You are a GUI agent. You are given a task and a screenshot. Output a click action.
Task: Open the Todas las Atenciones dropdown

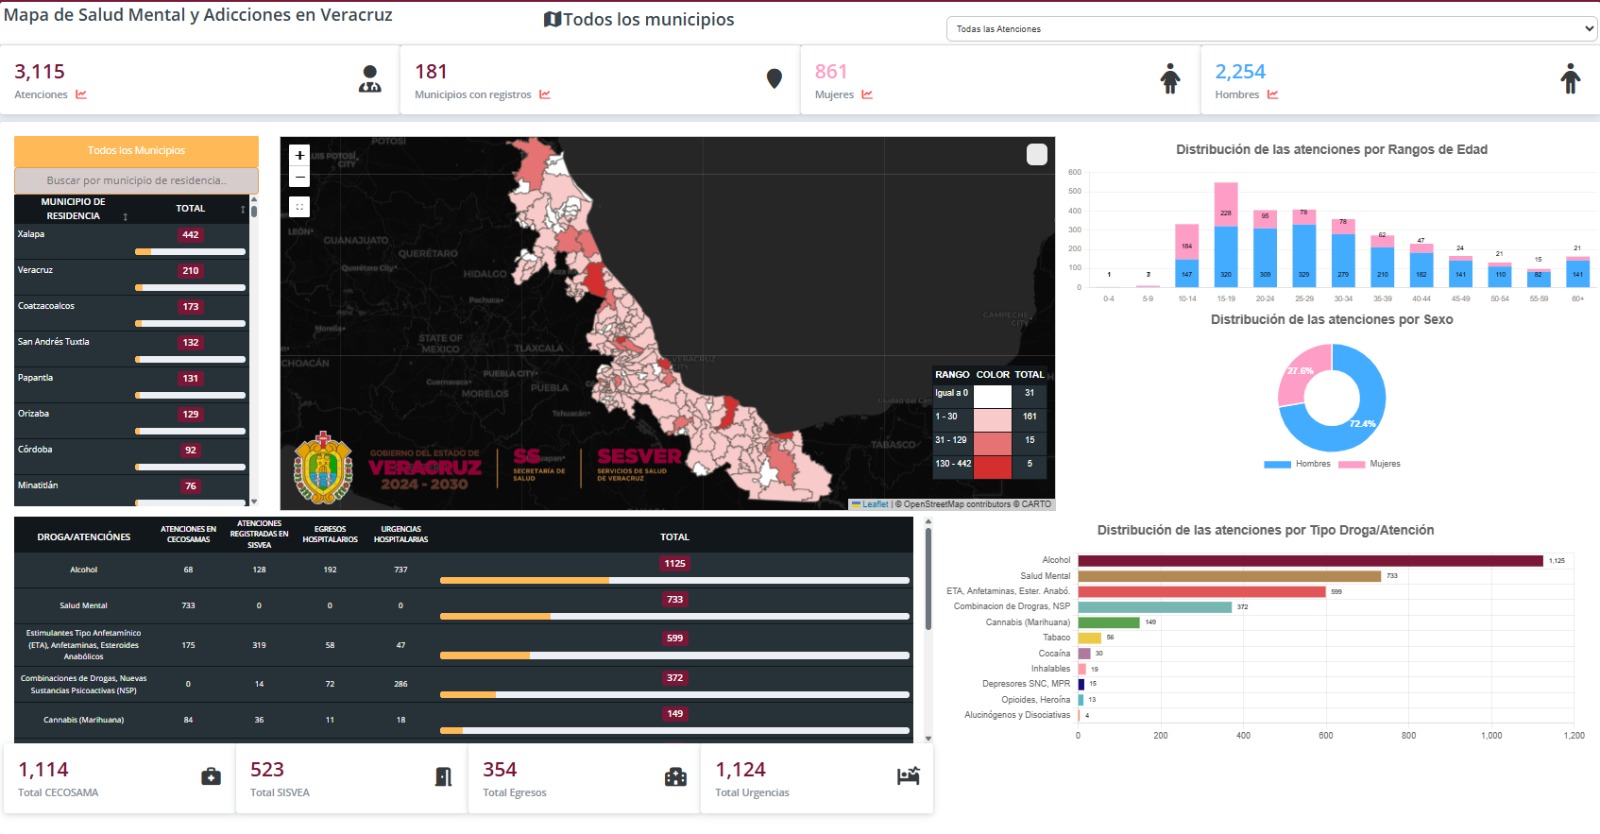[1271, 29]
